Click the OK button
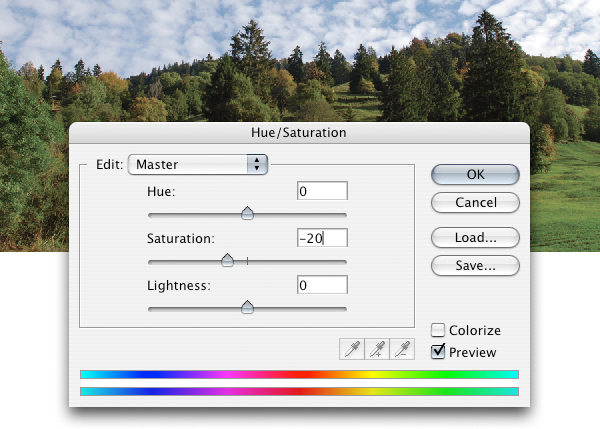The image size is (600, 429). (x=475, y=175)
